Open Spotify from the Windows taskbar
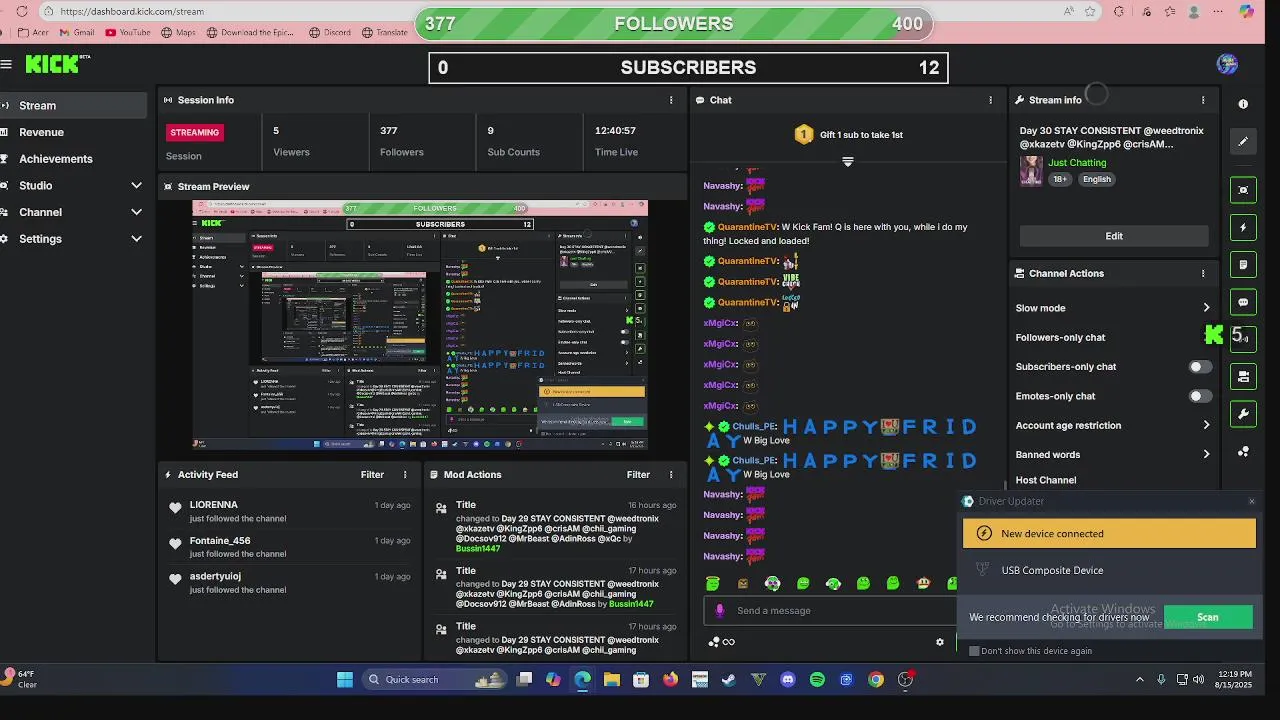The image size is (1280, 720). [817, 680]
